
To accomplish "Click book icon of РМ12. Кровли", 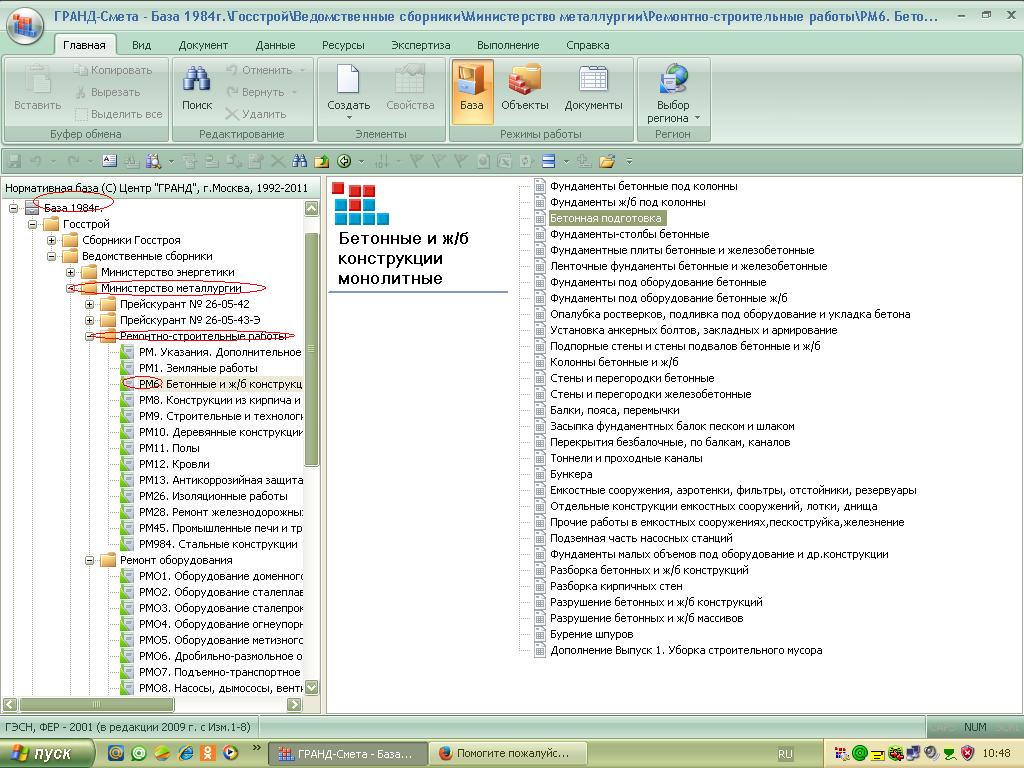I will [128, 464].
